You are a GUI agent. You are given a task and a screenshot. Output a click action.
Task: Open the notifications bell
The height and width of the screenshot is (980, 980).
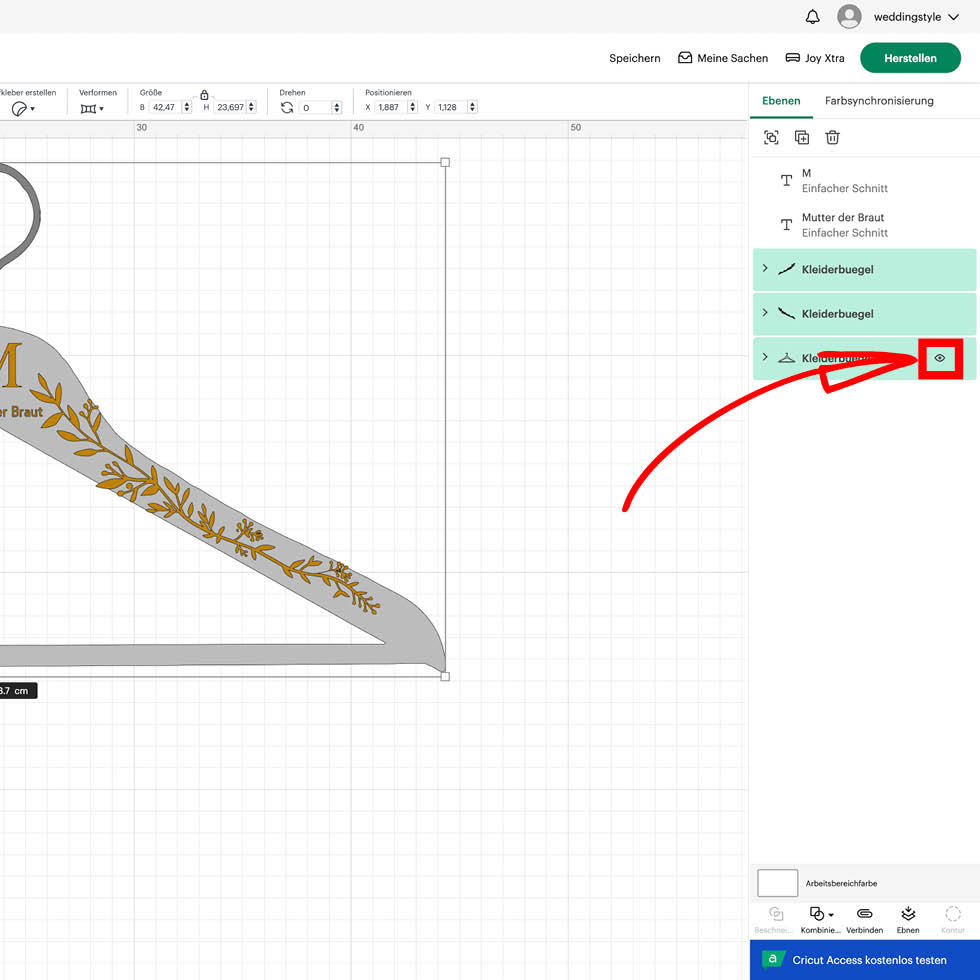(813, 17)
